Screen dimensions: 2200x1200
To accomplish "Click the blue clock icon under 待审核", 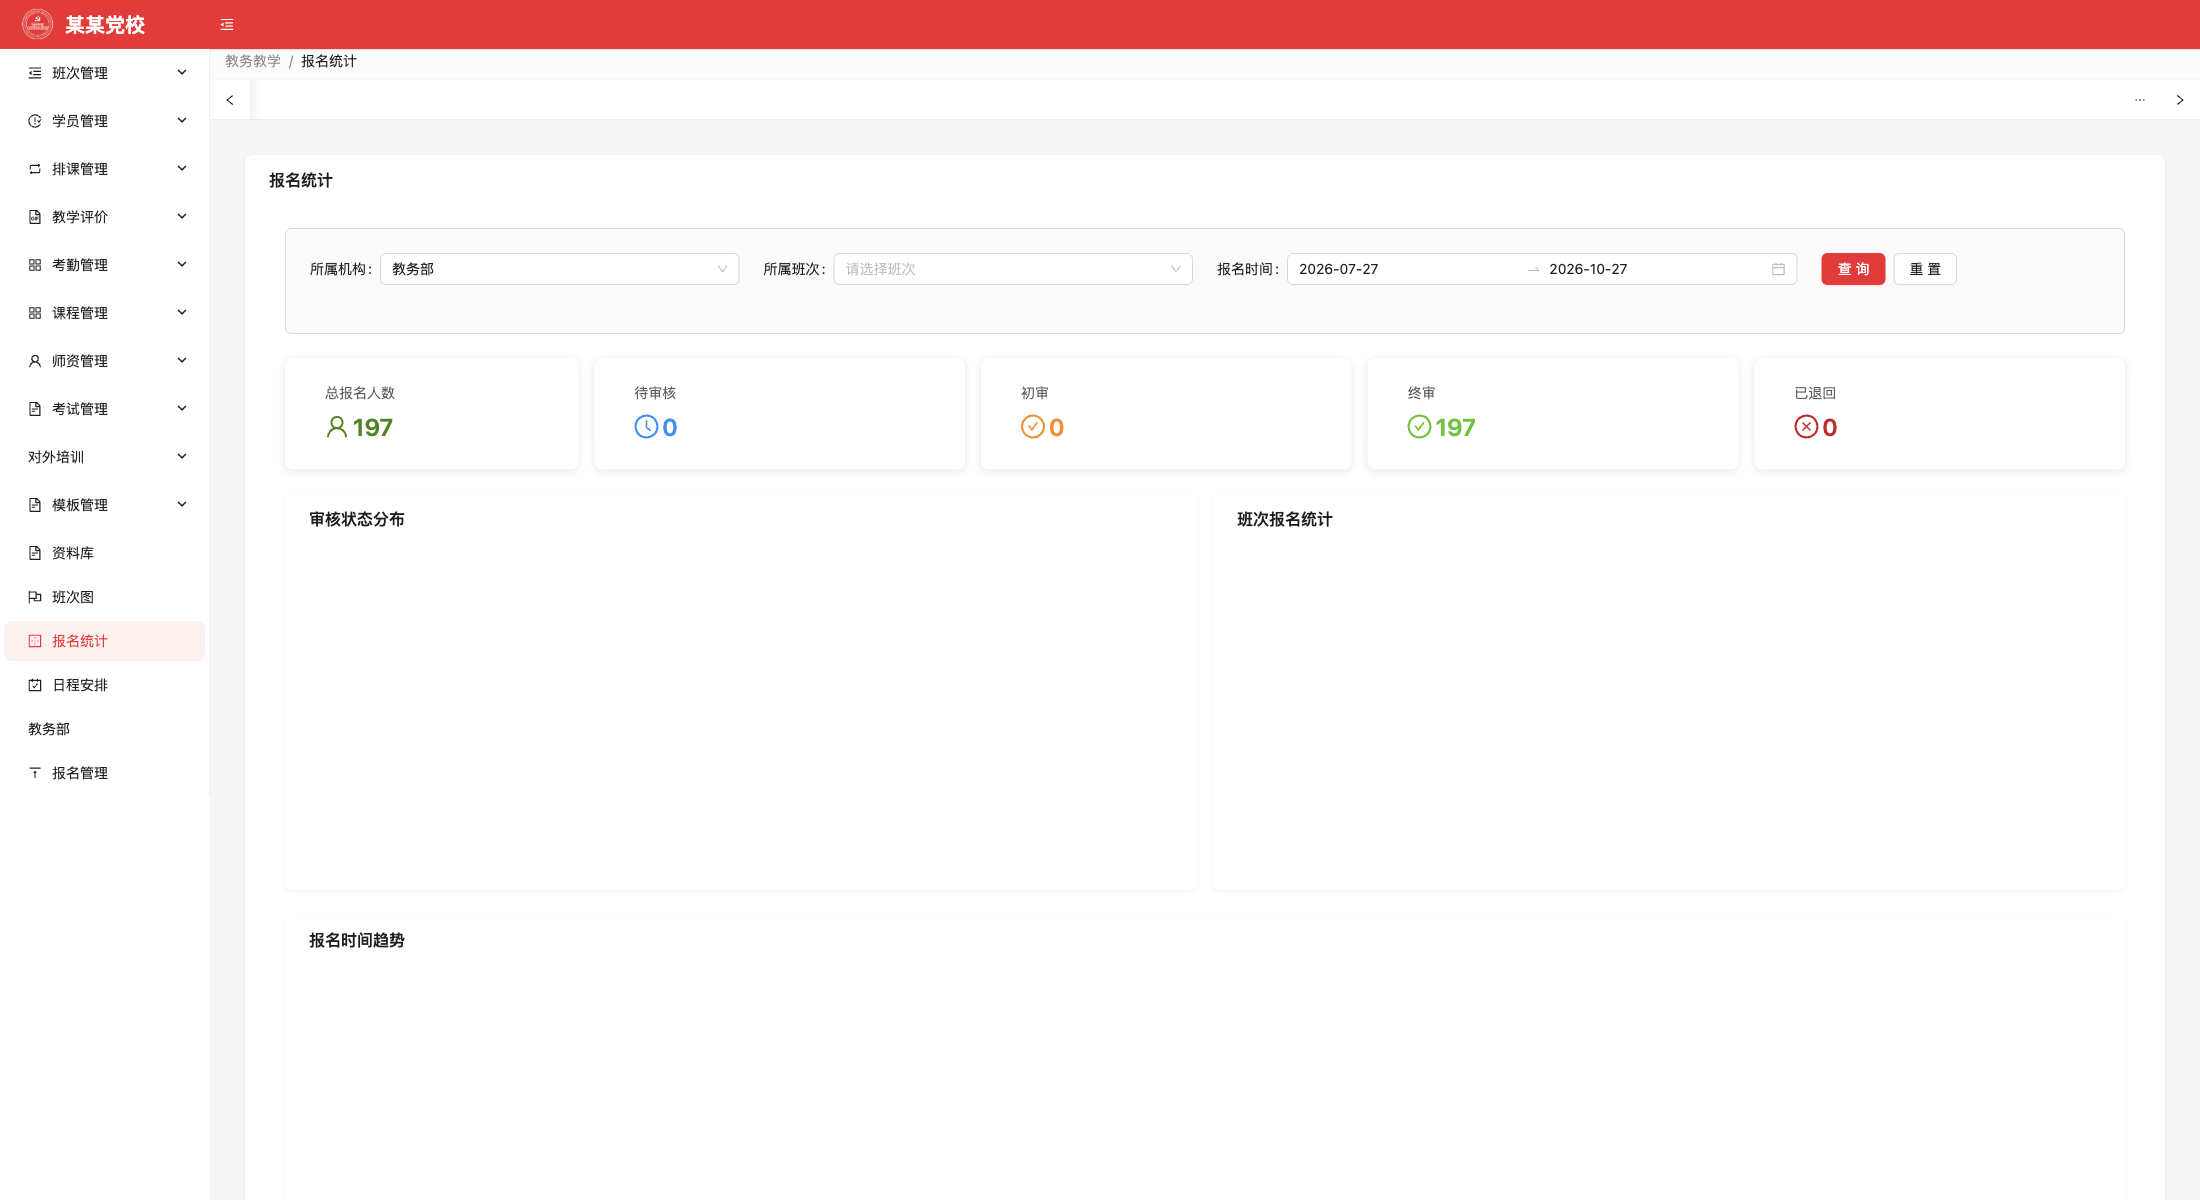I will (646, 427).
